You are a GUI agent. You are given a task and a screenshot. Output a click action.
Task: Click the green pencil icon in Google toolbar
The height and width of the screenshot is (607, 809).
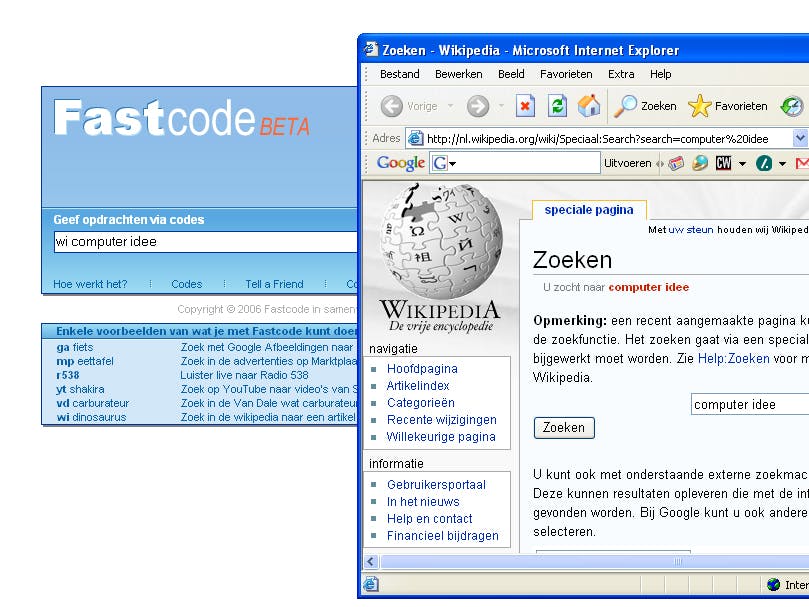point(764,164)
